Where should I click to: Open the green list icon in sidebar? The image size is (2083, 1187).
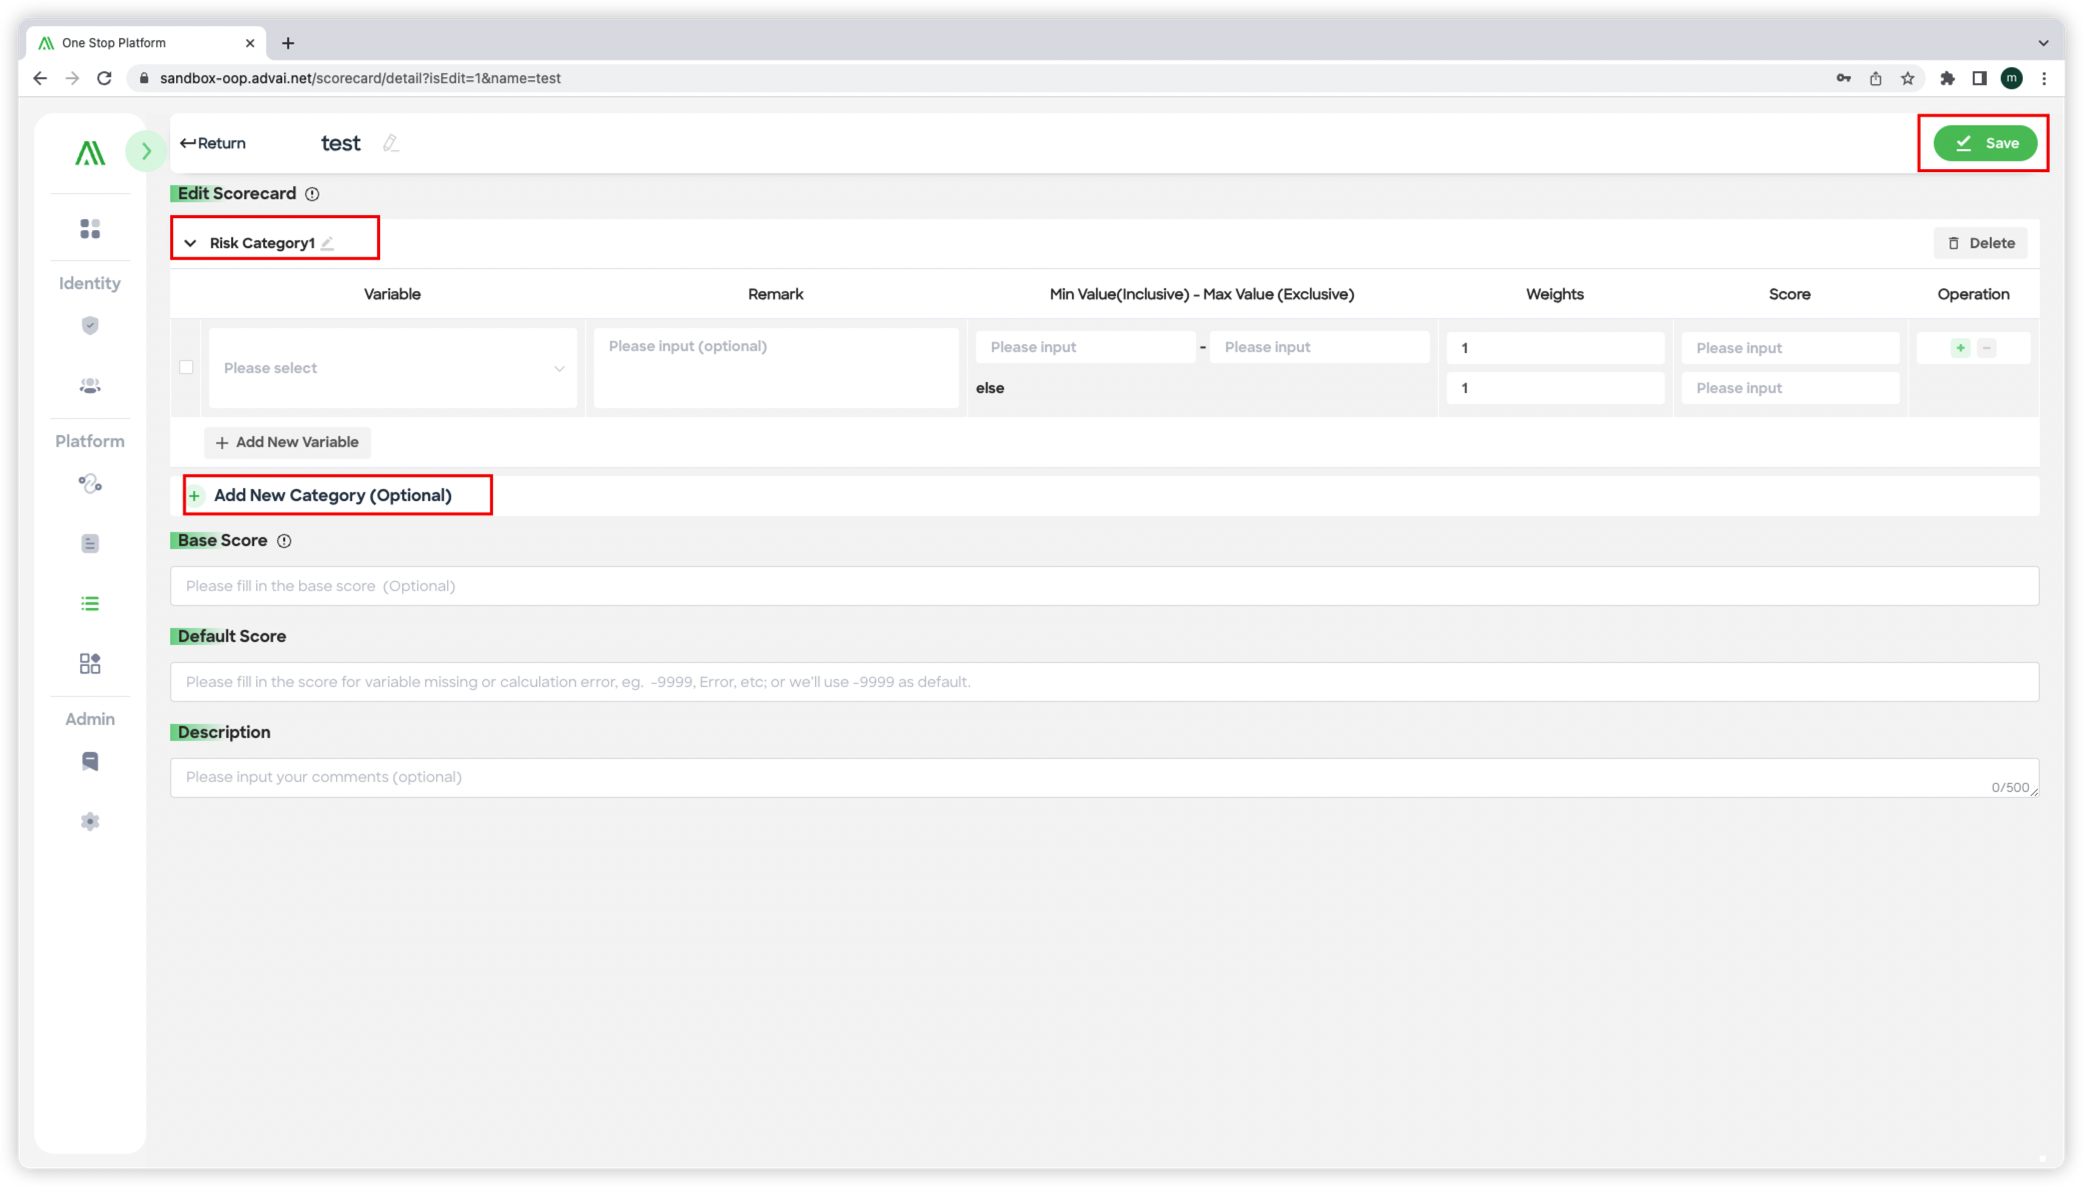point(90,604)
